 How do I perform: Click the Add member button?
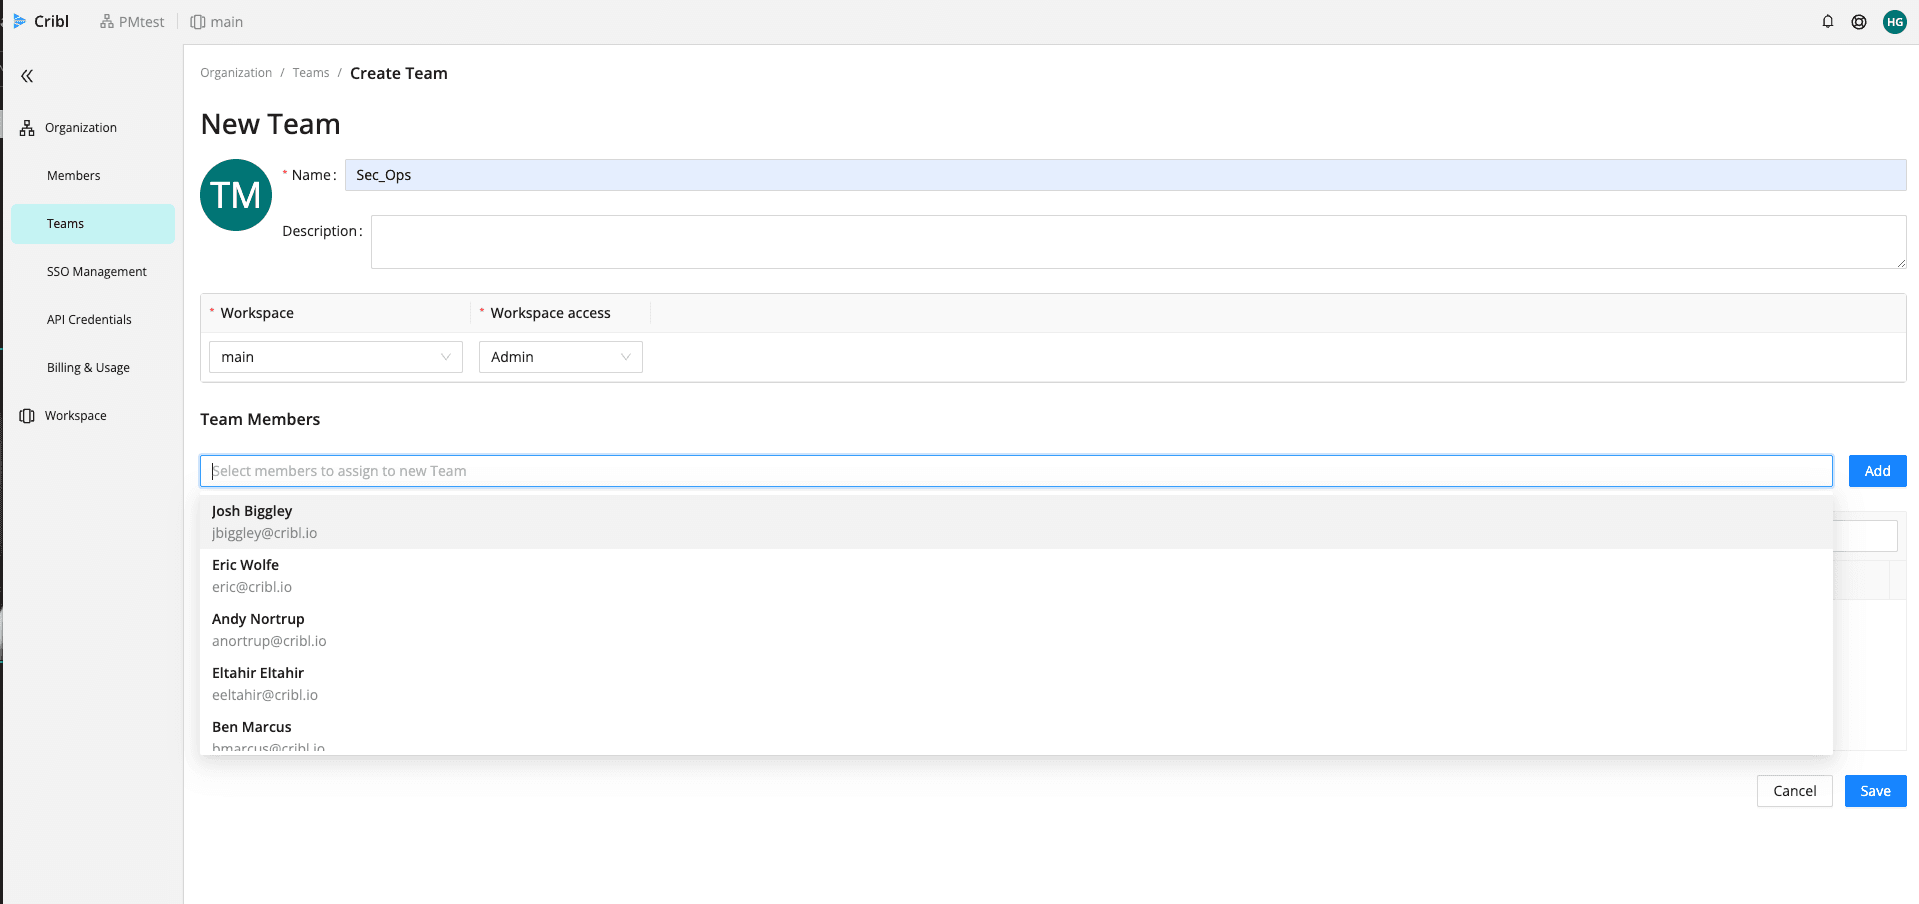[1877, 471]
